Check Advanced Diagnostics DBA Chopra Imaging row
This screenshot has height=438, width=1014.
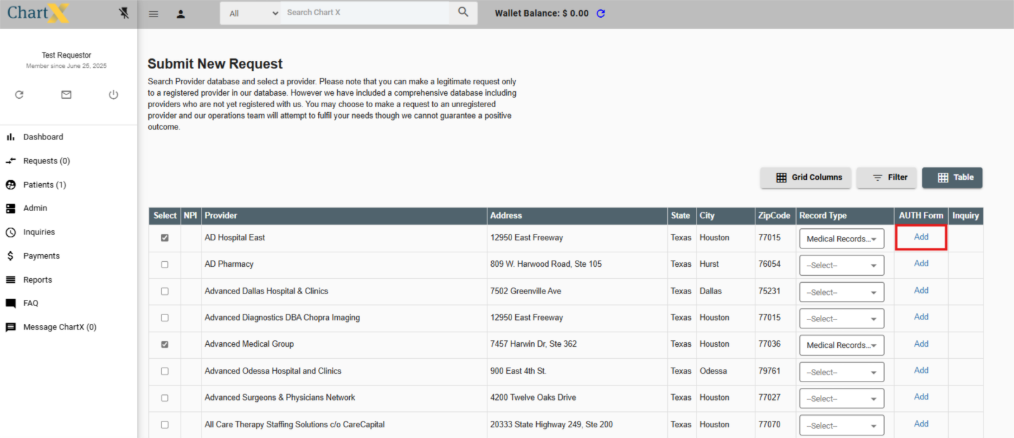click(164, 318)
